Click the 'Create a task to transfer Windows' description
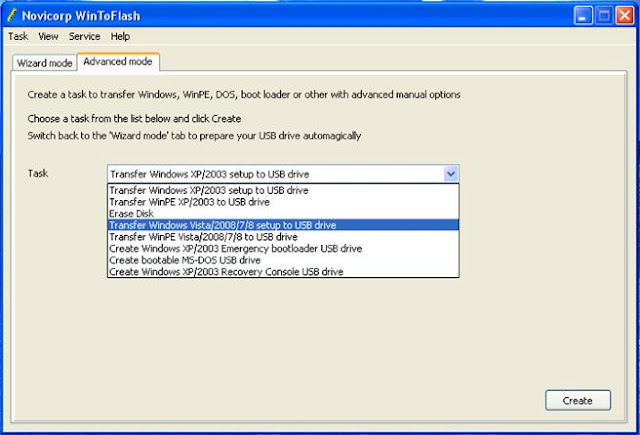This screenshot has width=640, height=435. [244, 95]
